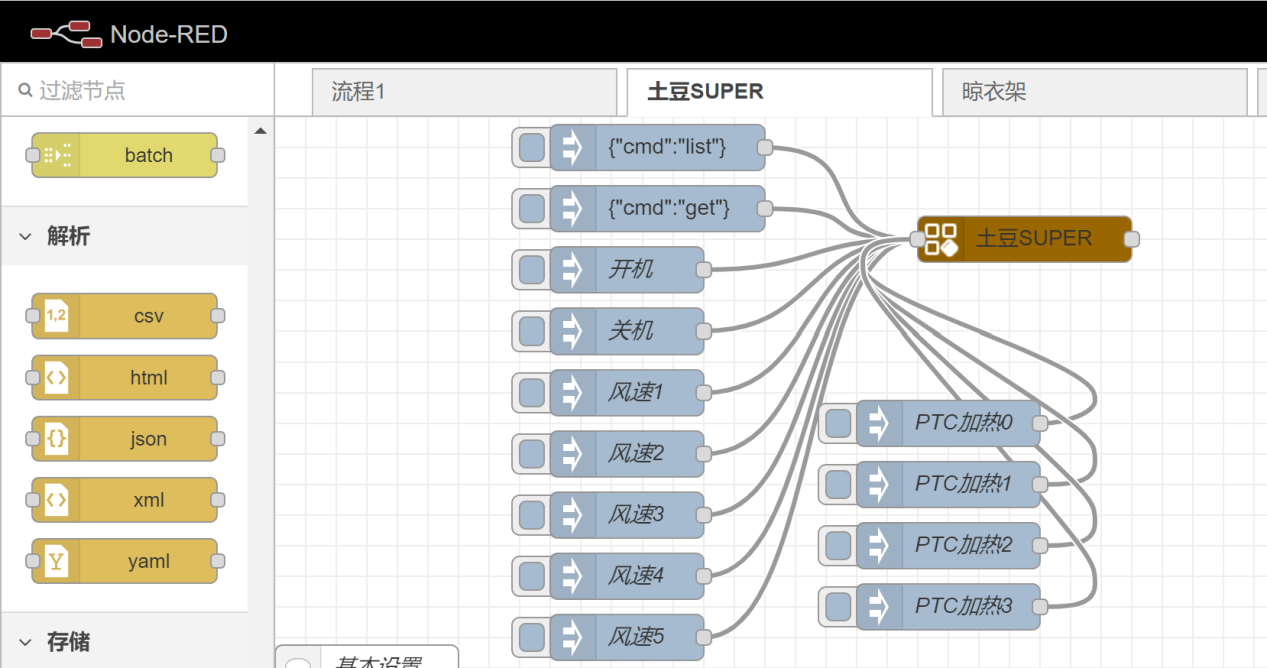Click the Node-RED logo in the header

point(64,31)
